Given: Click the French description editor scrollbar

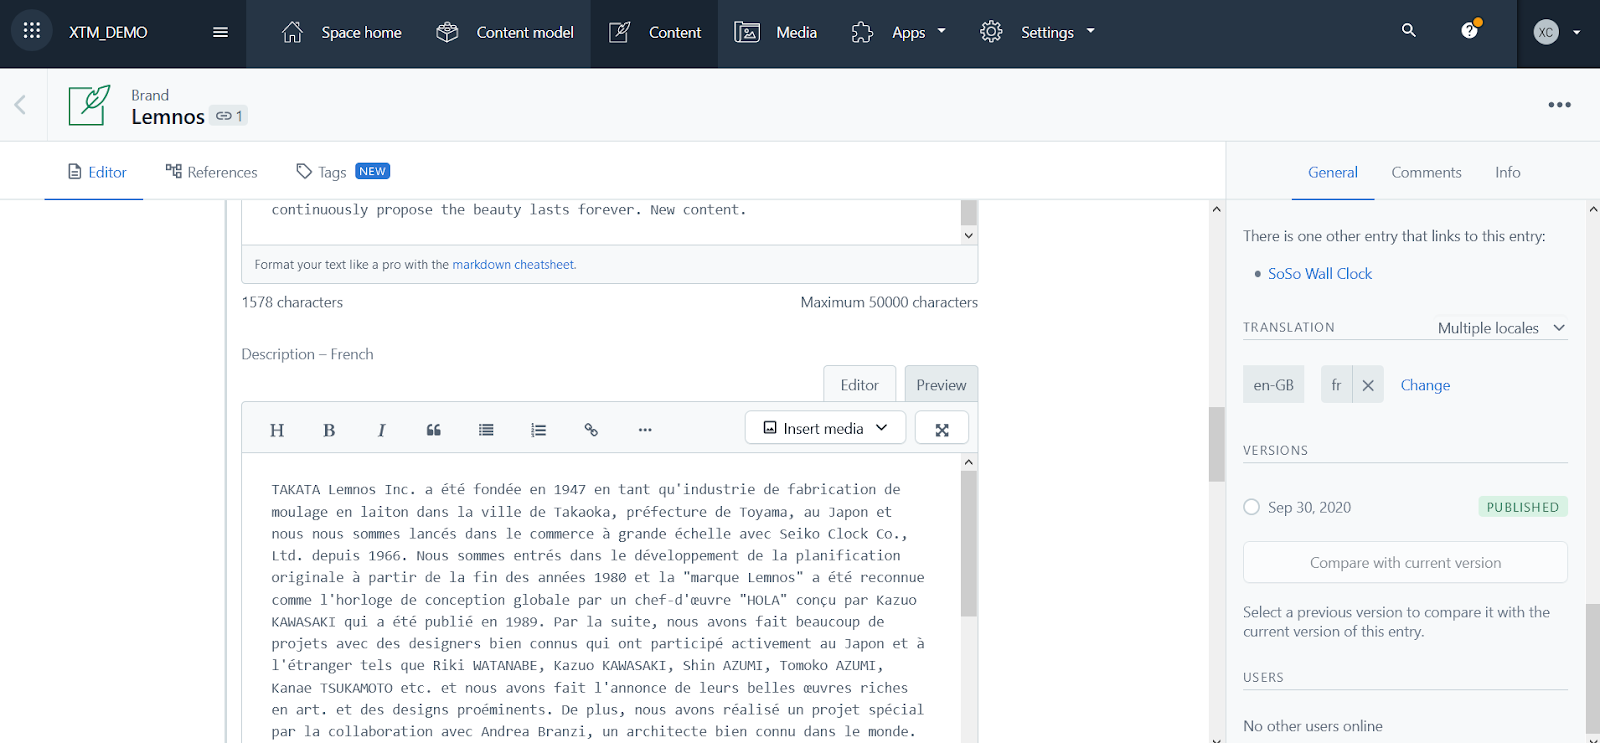Looking at the screenshot, I should point(968,543).
